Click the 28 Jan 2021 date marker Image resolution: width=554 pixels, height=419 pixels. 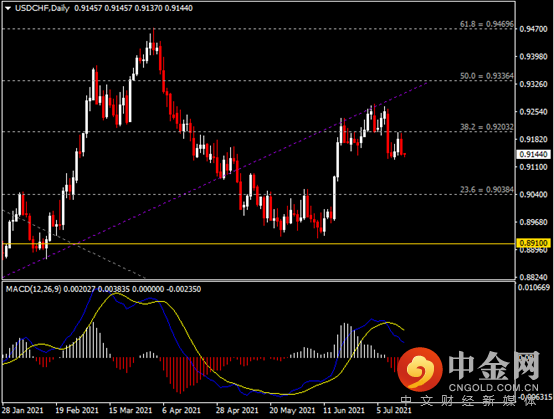[22, 411]
